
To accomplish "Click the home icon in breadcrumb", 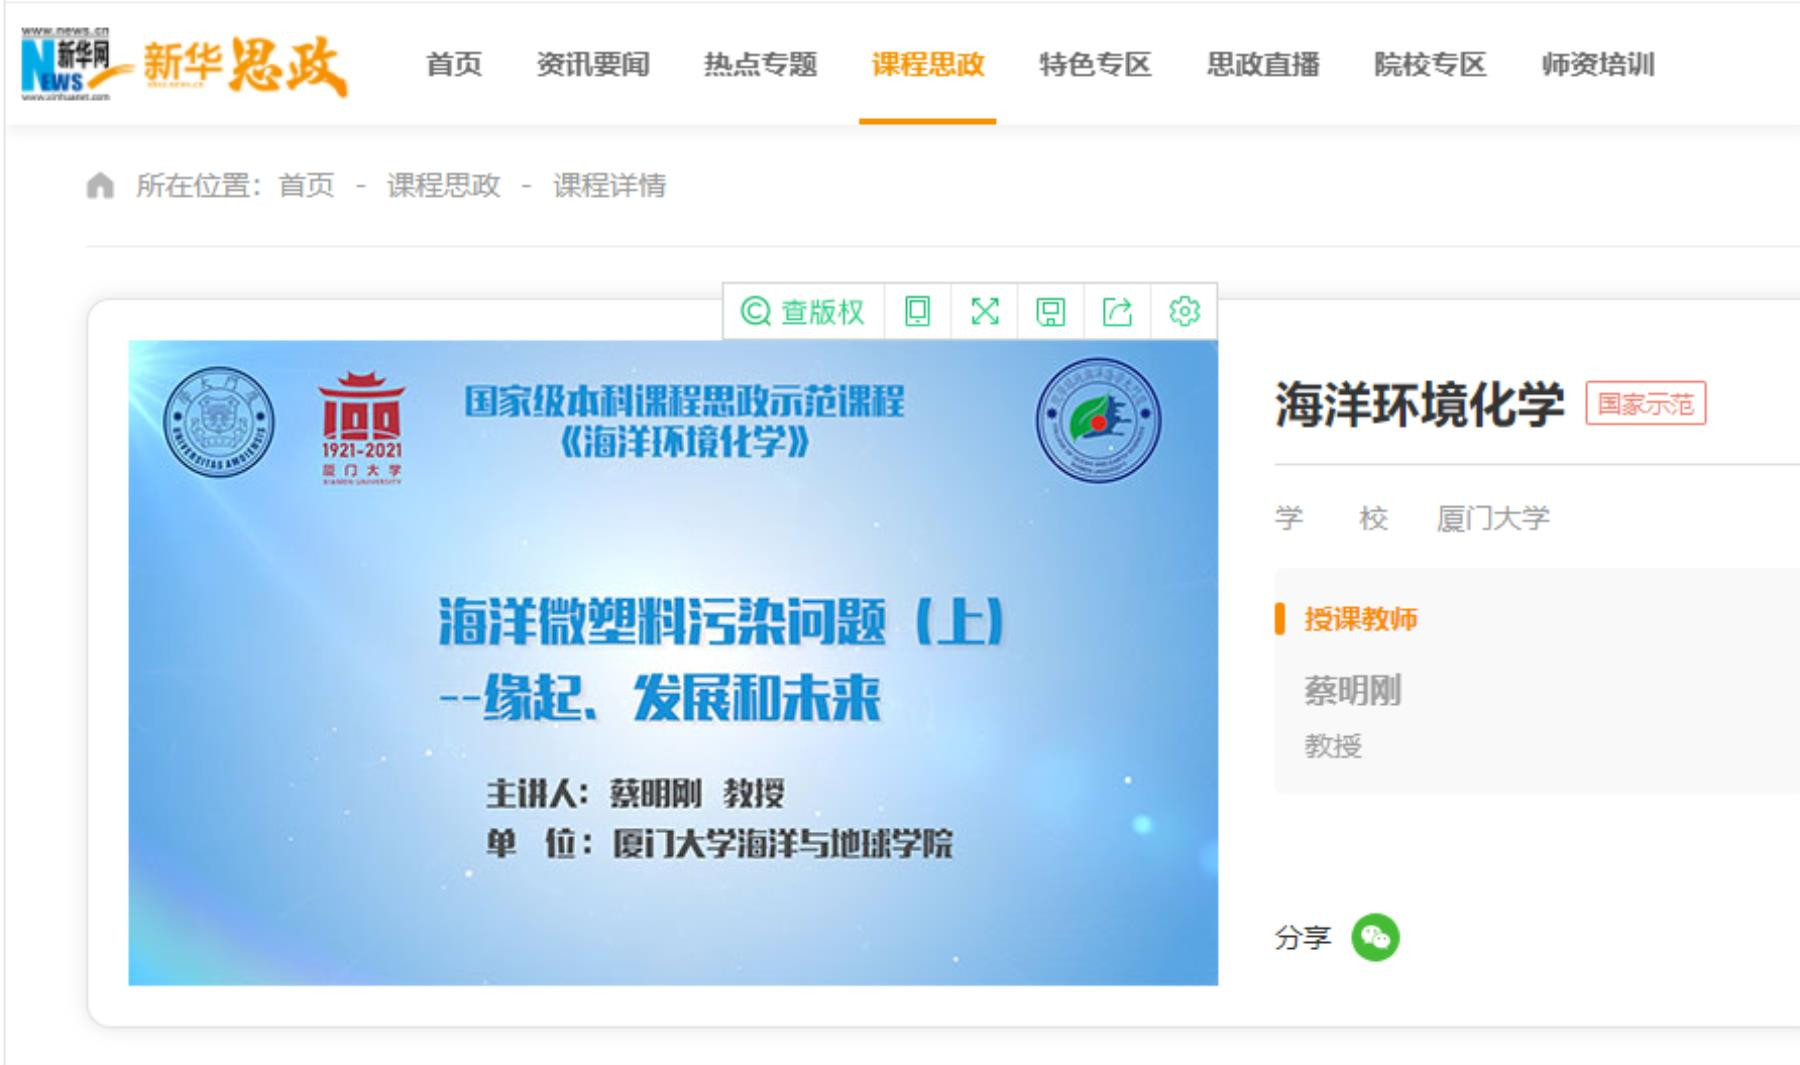I will 100,186.
